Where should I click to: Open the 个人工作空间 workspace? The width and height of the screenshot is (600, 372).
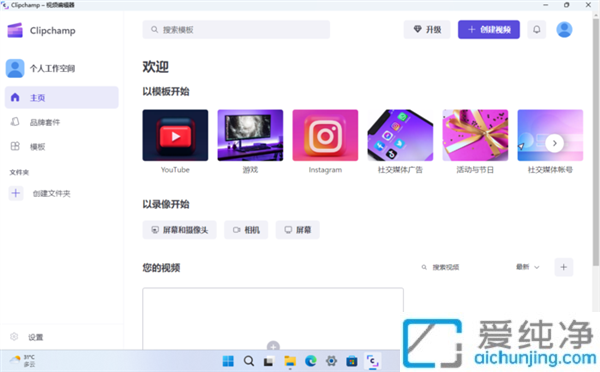click(41, 69)
